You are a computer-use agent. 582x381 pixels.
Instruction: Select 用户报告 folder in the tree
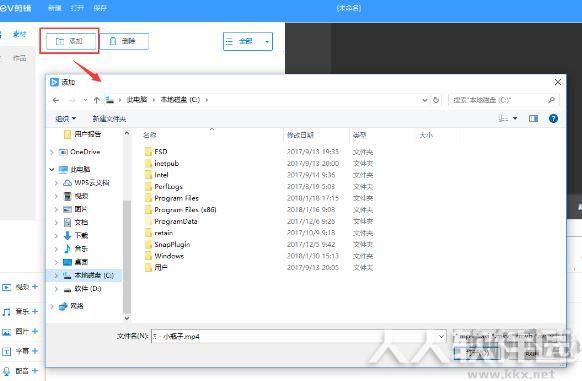(87, 134)
